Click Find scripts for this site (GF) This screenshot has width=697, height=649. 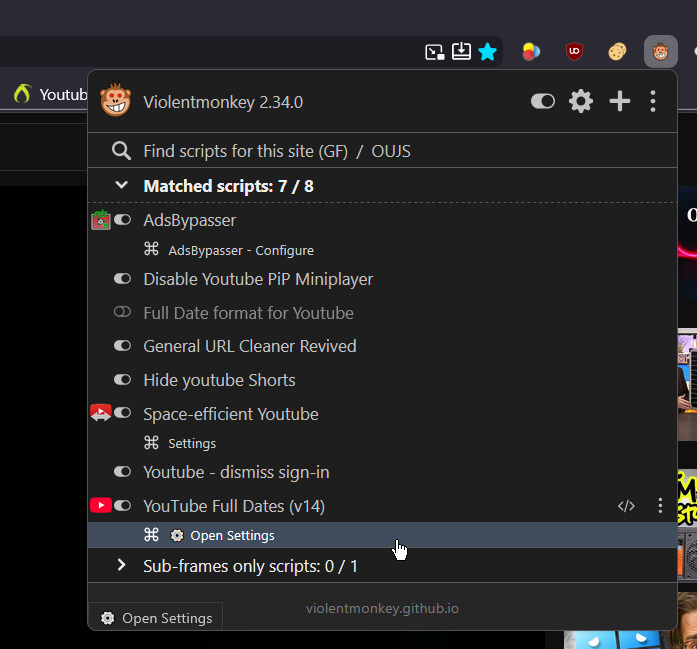(x=245, y=151)
